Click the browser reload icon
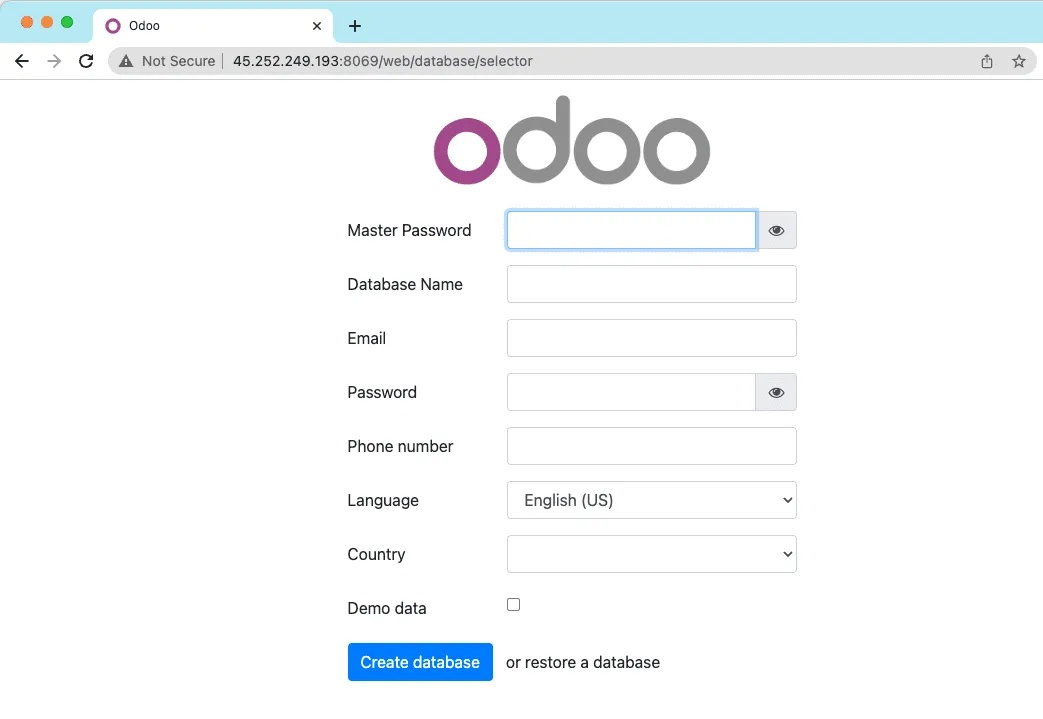 click(86, 61)
